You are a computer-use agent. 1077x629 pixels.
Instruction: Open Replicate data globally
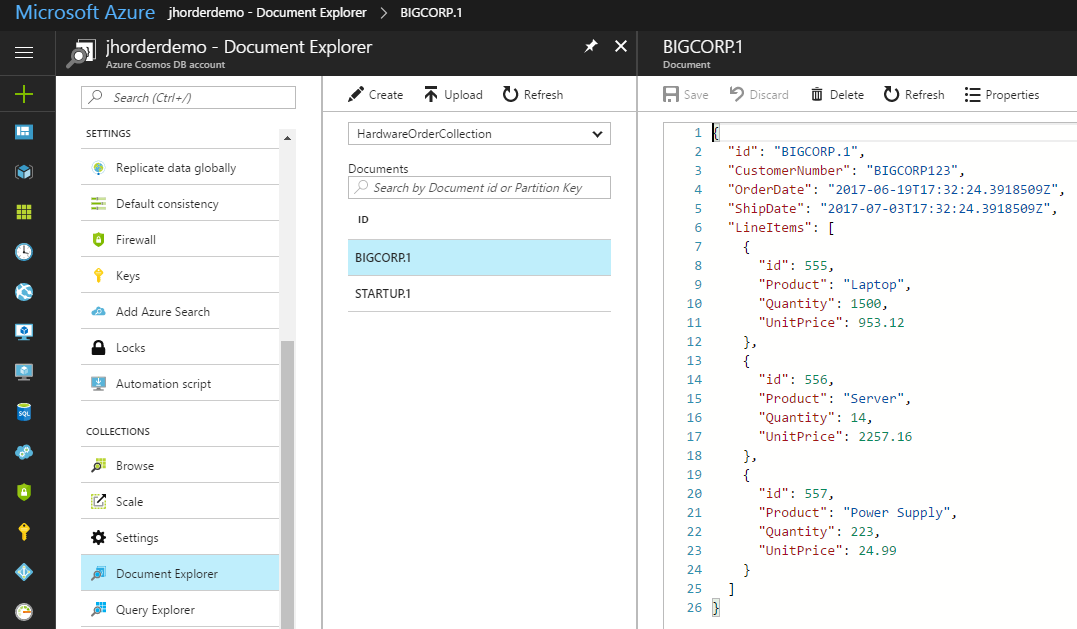coord(180,168)
